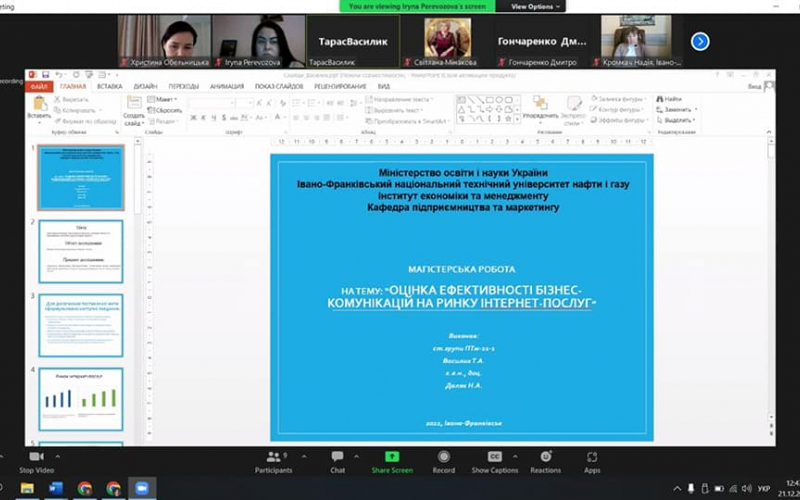
Task: Click Копировать (Copy) in clipboard group
Action: (74, 110)
